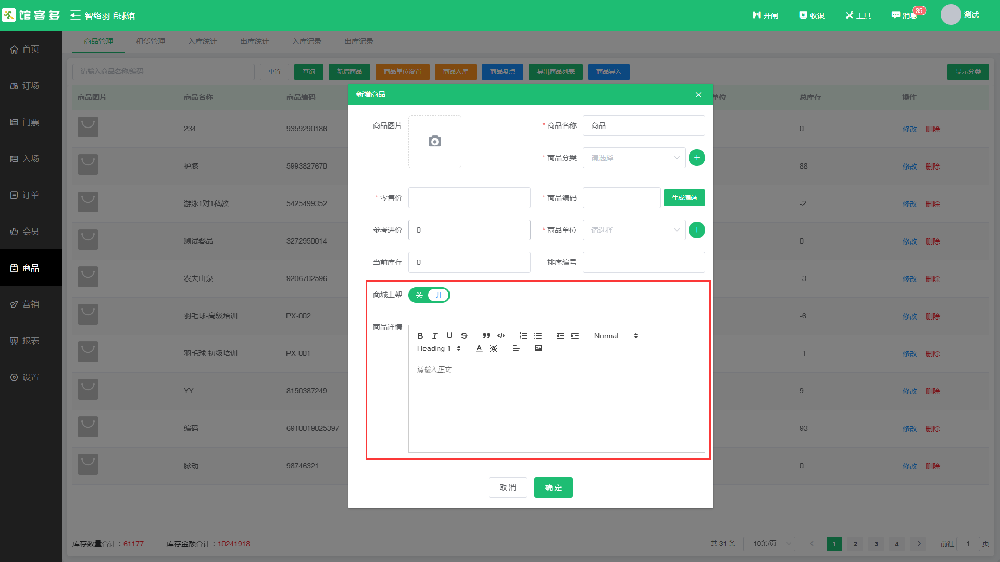The width and height of the screenshot is (1000, 562).
Task: Click the text color picker in editor
Action: pyautogui.click(x=479, y=348)
